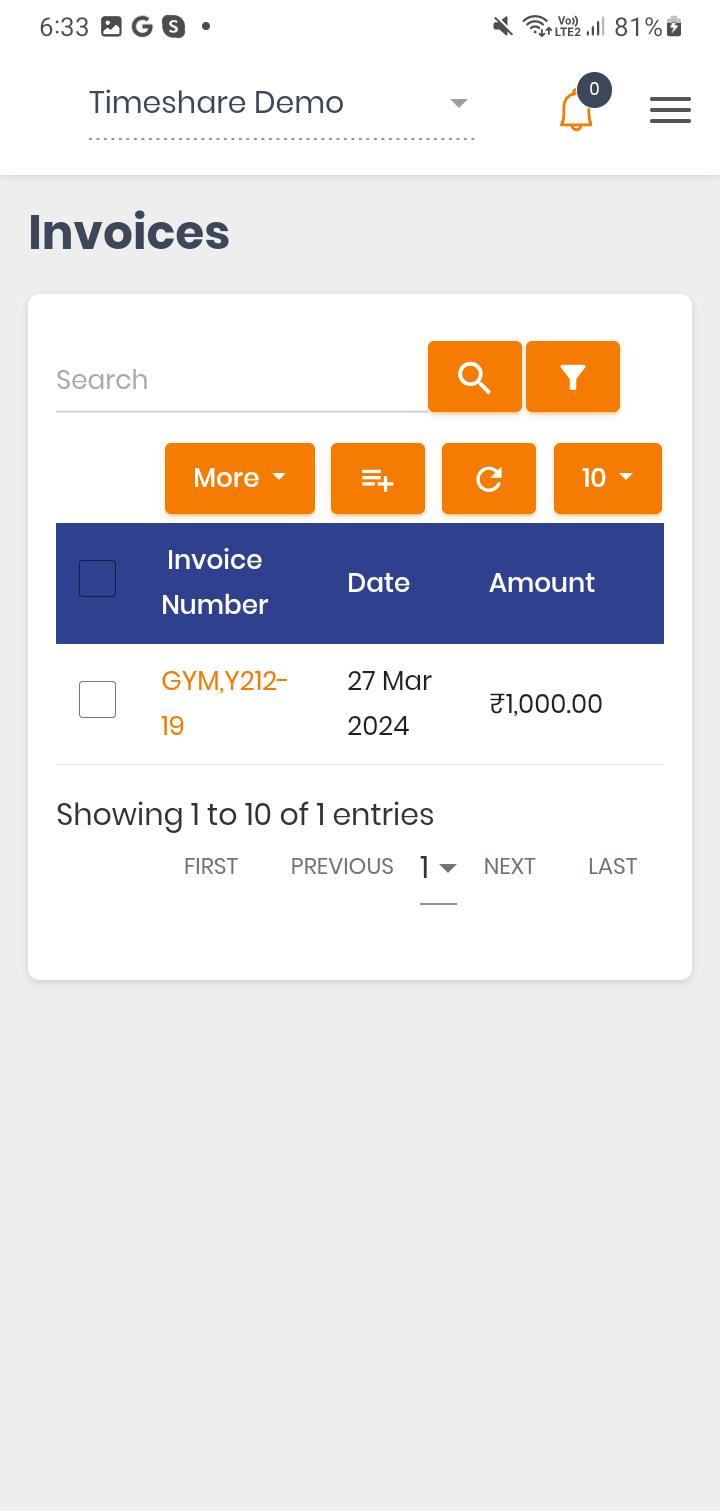Tap the battery indicator in status bar
Viewport: 720px width, 1511px height.
click(x=674, y=27)
